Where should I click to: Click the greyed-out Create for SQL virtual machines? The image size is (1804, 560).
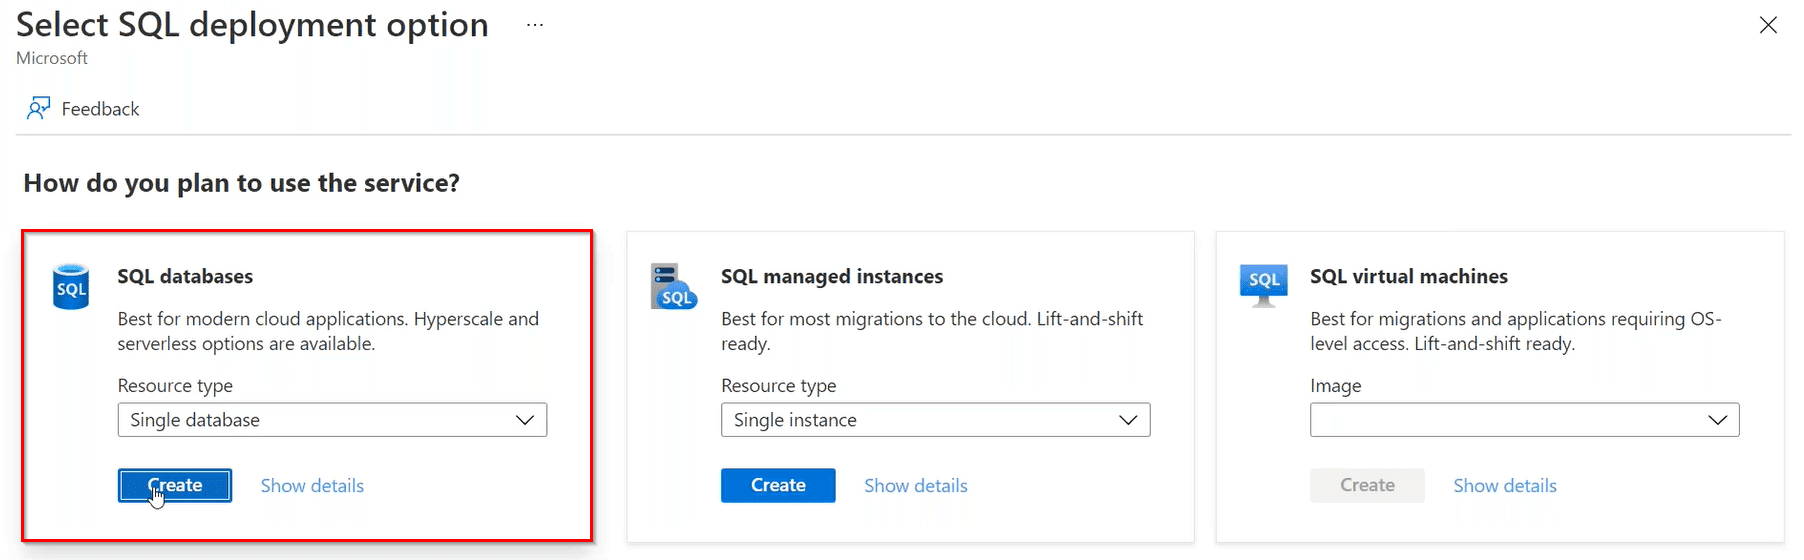[x=1367, y=485]
